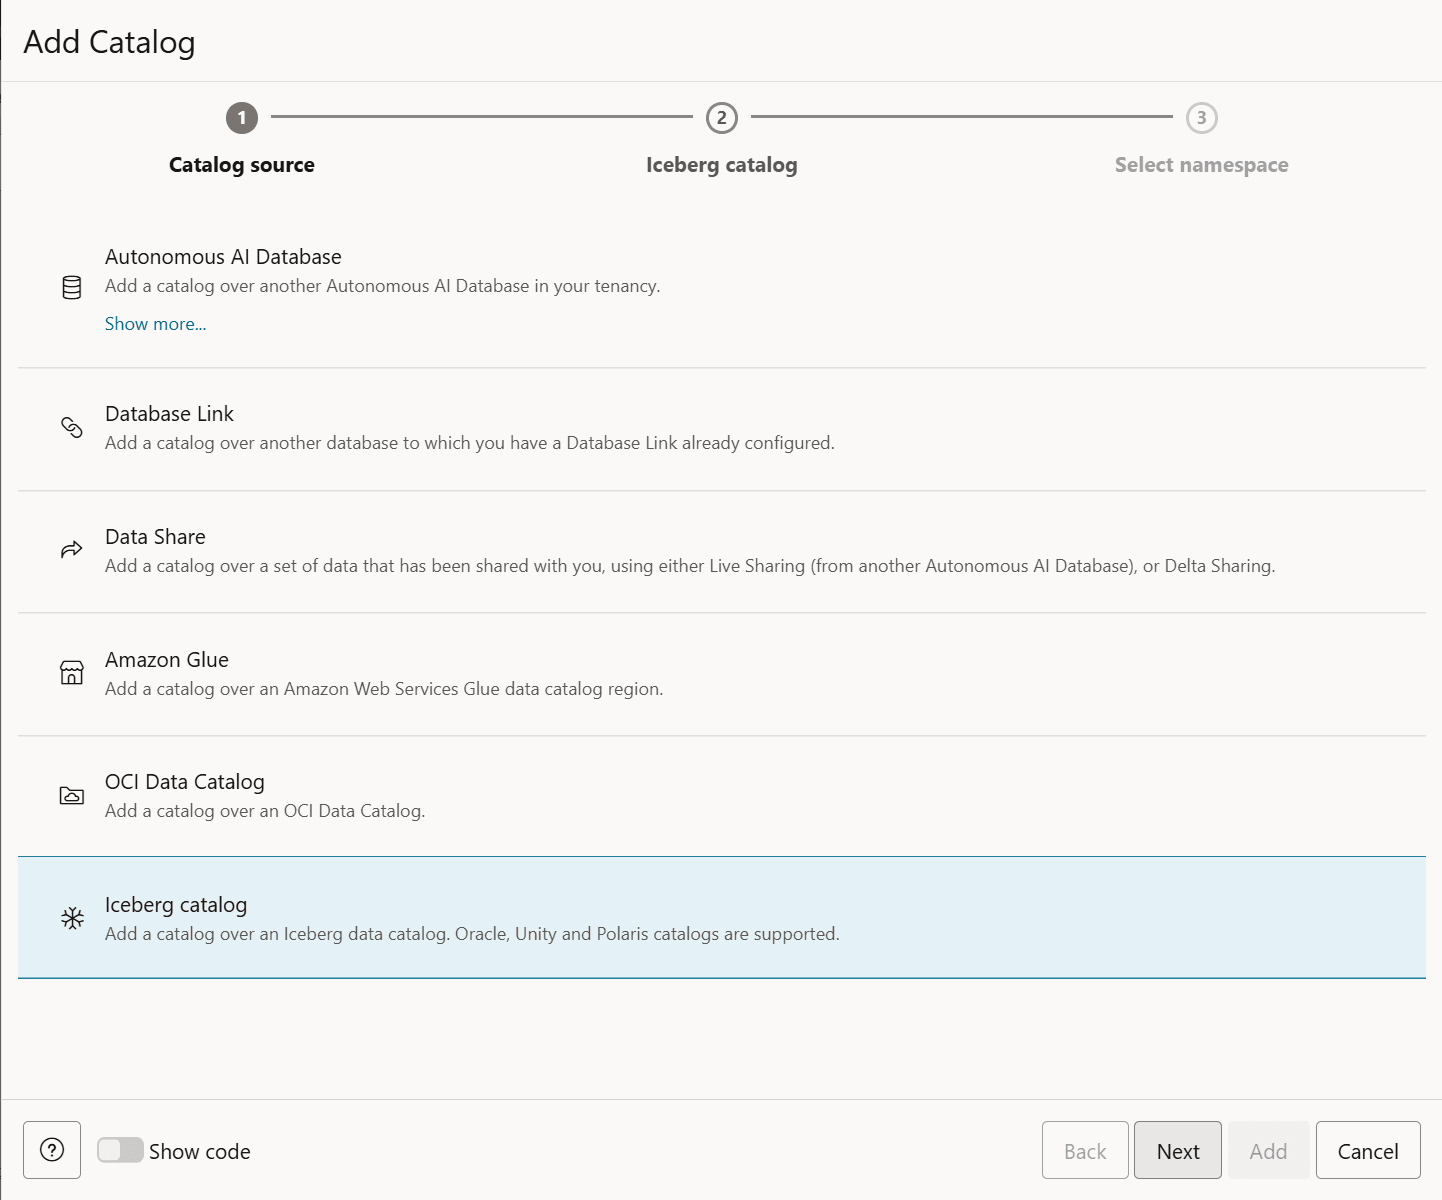This screenshot has height=1200, width=1442.
Task: Click the Database Link chain icon
Action: [72, 427]
